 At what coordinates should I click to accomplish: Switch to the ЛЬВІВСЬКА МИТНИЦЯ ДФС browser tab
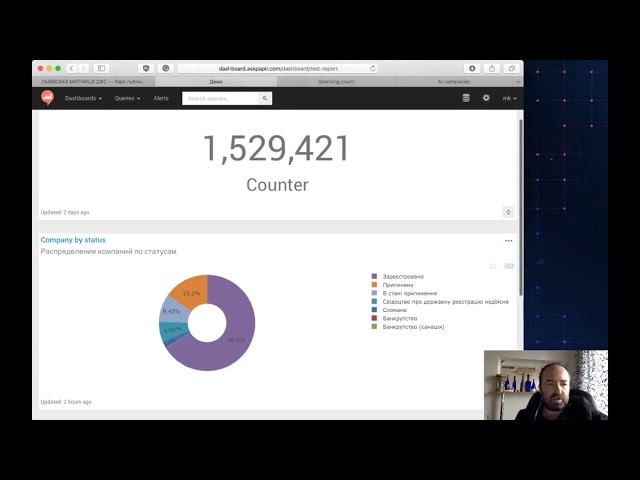[93, 82]
